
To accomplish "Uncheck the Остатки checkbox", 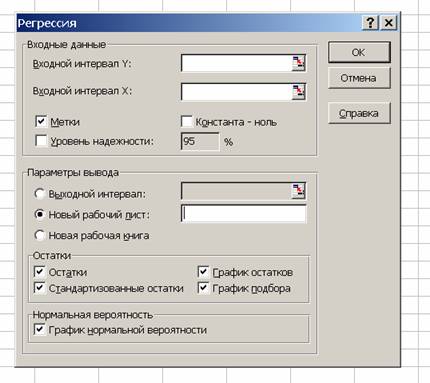I will pyautogui.click(x=39, y=272).
